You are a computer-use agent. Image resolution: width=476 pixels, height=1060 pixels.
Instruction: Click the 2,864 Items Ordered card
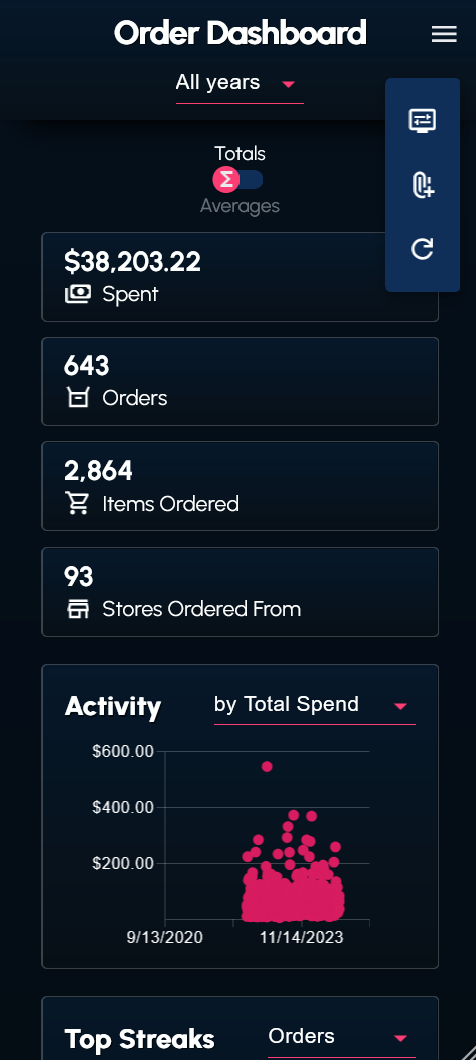pos(240,486)
